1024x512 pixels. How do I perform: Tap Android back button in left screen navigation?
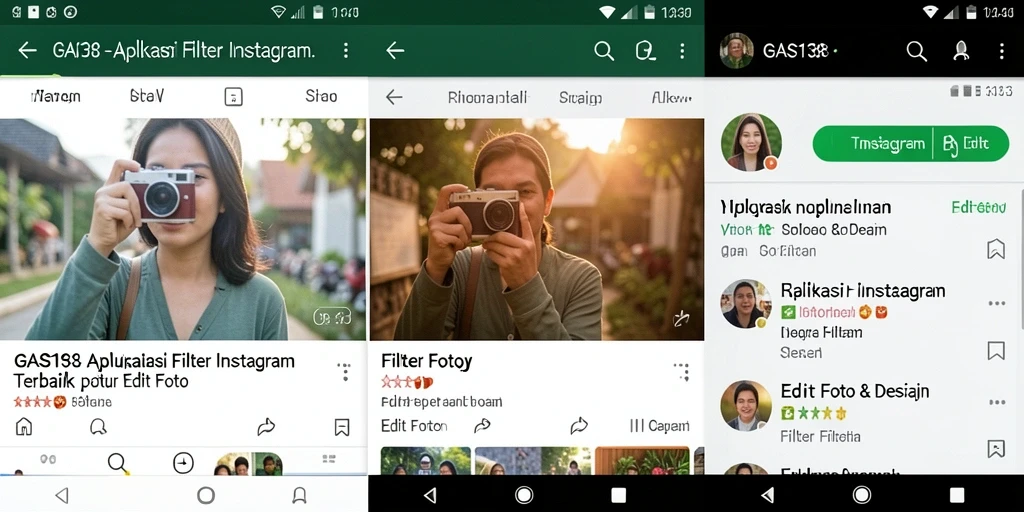[x=61, y=495]
